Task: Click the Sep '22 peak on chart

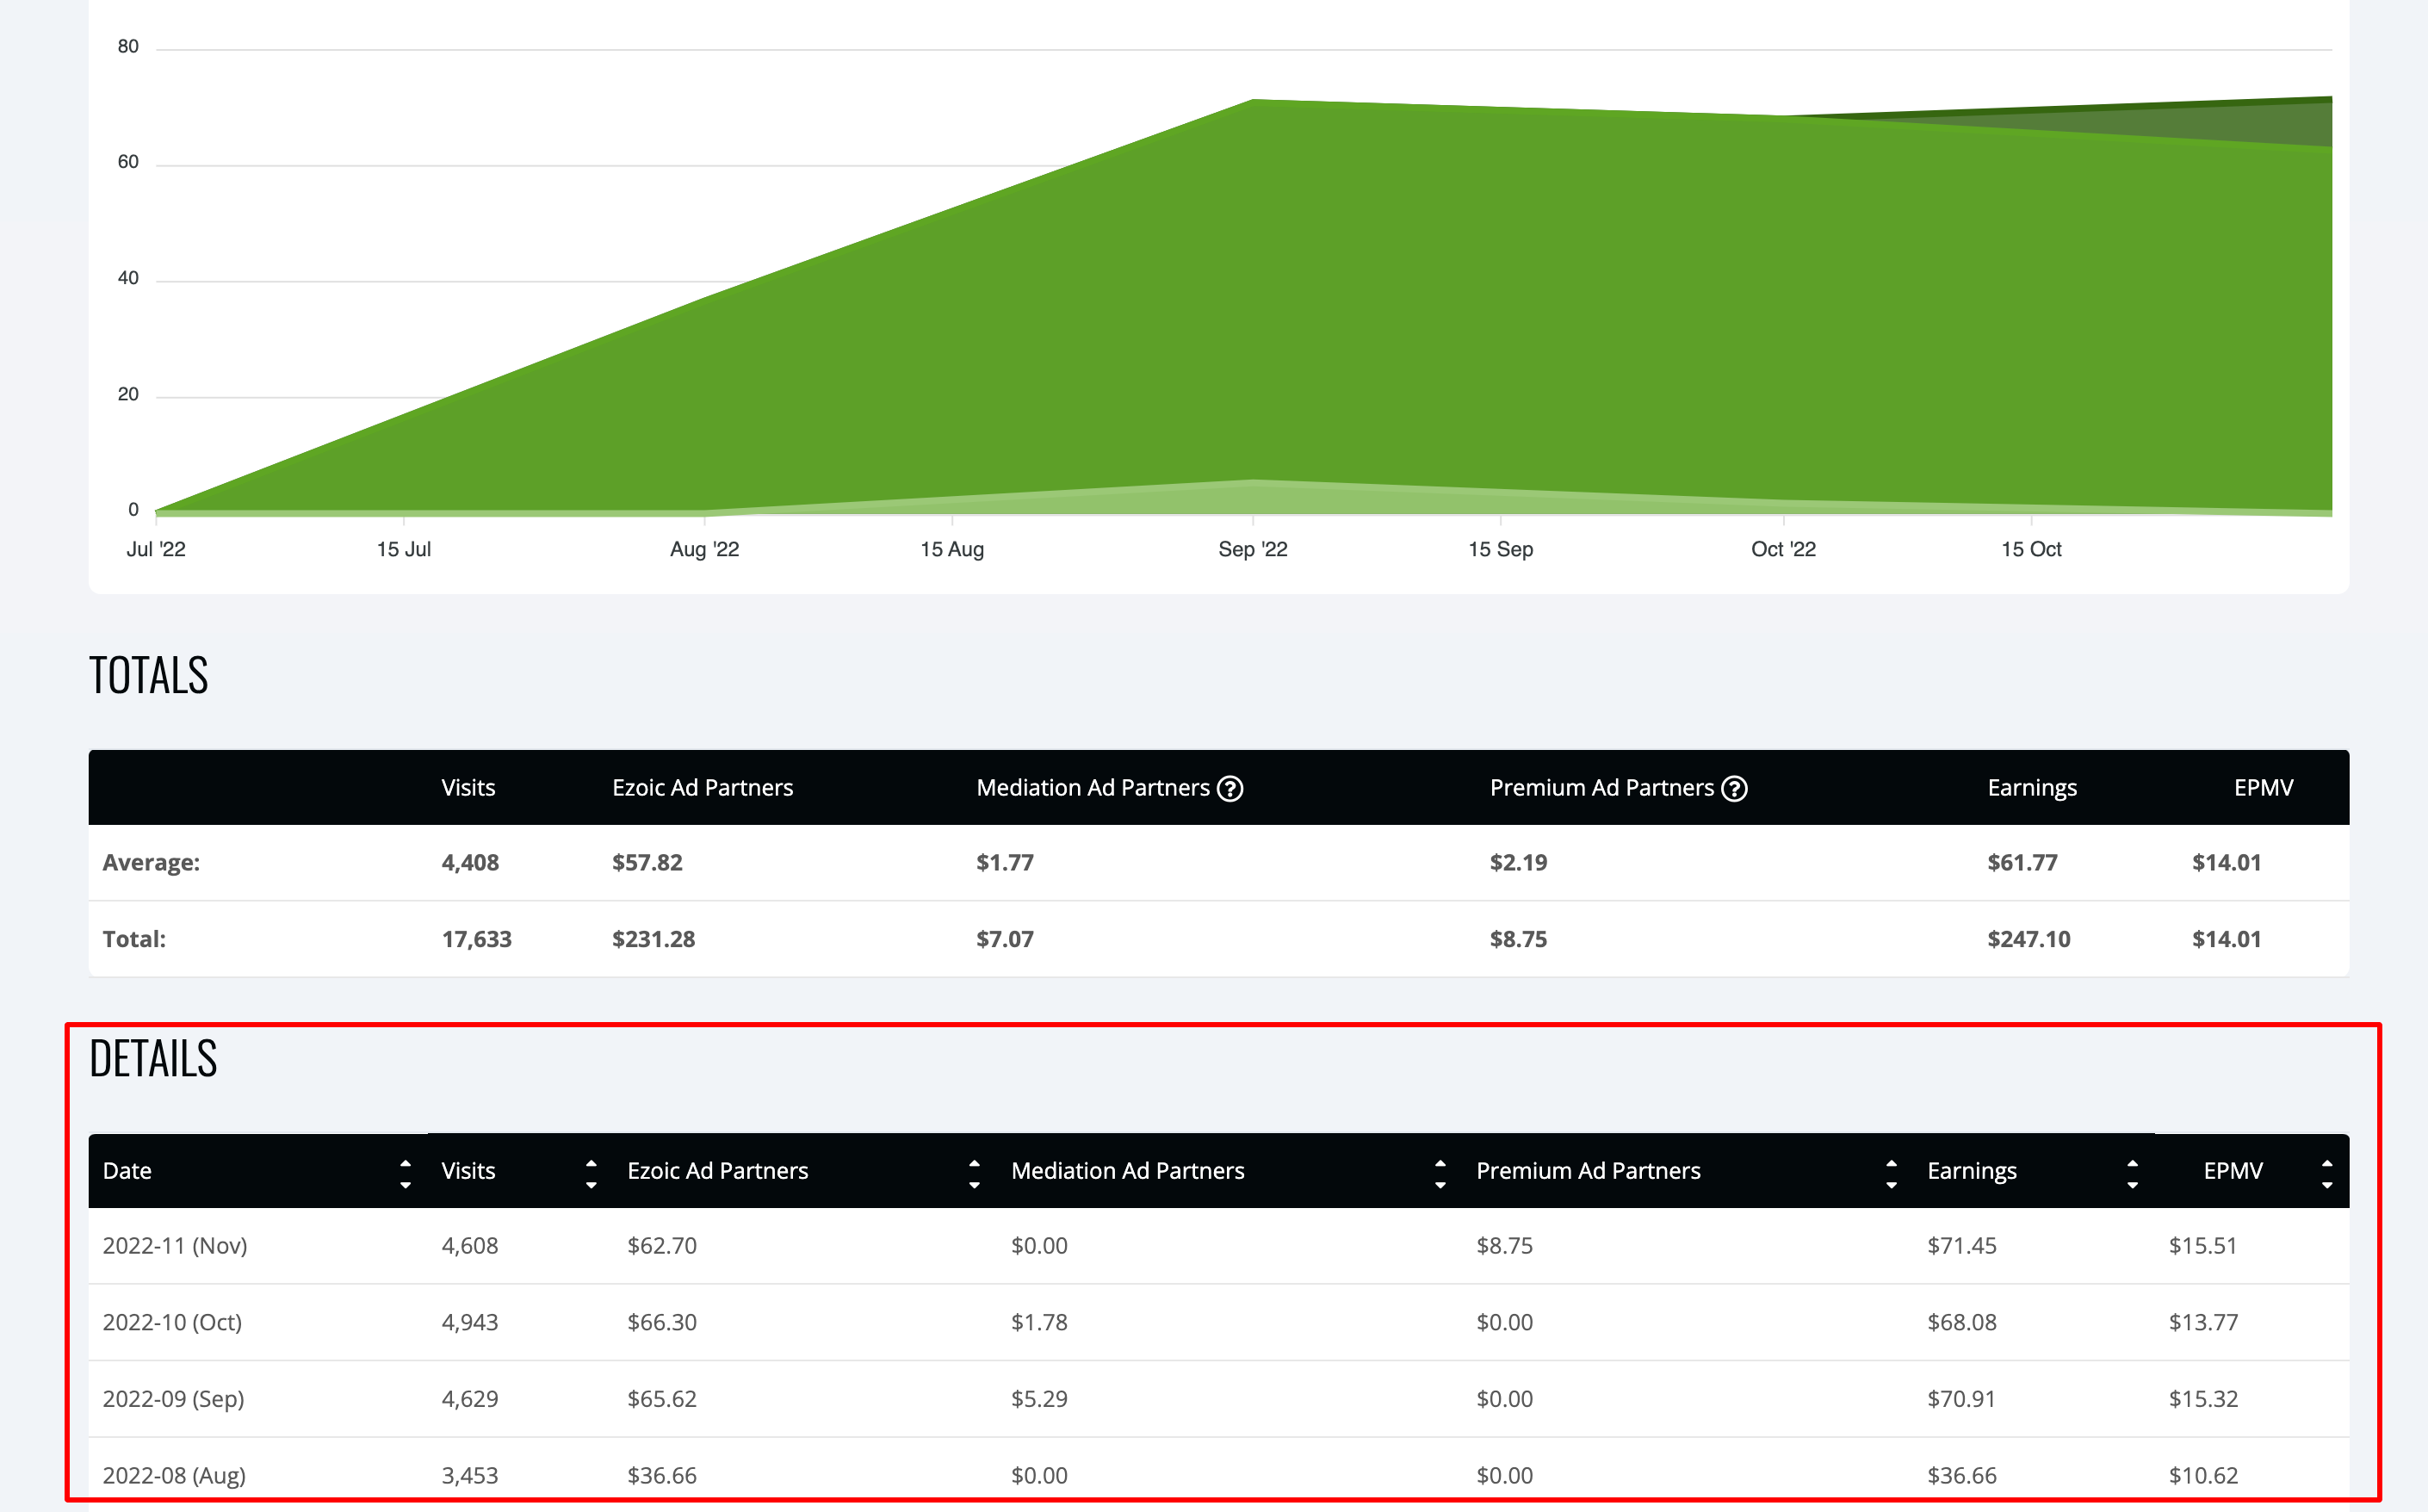Action: click(1253, 100)
